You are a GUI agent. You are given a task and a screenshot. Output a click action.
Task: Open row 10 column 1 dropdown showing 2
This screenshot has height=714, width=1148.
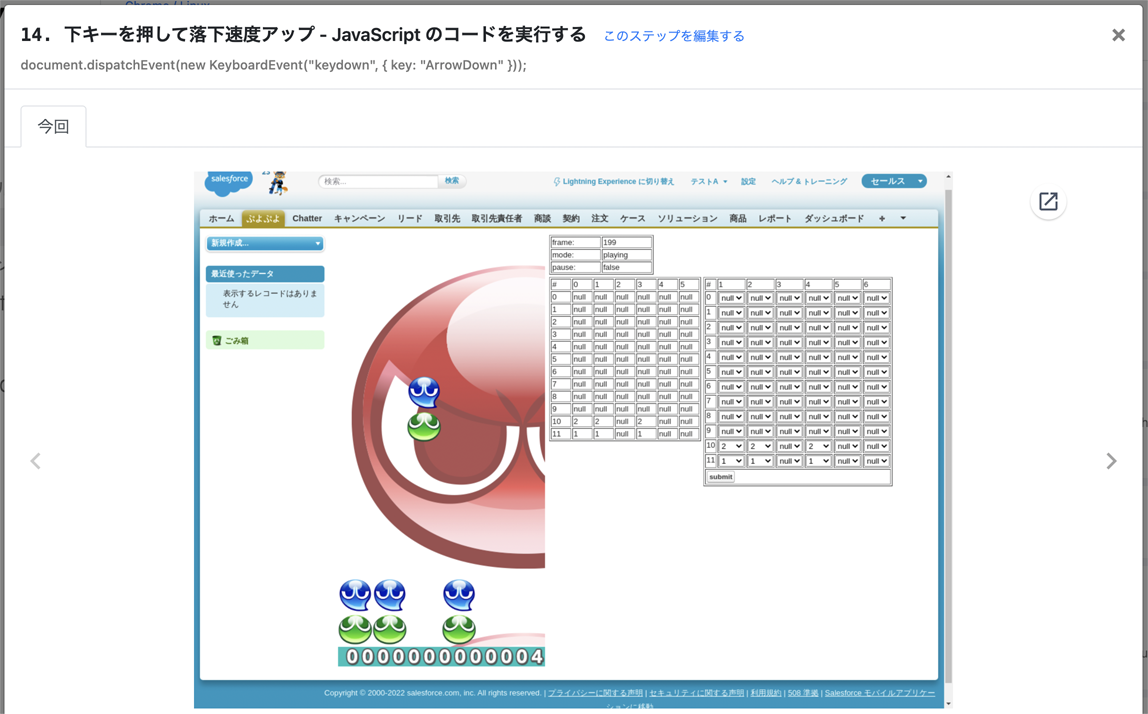pos(731,446)
